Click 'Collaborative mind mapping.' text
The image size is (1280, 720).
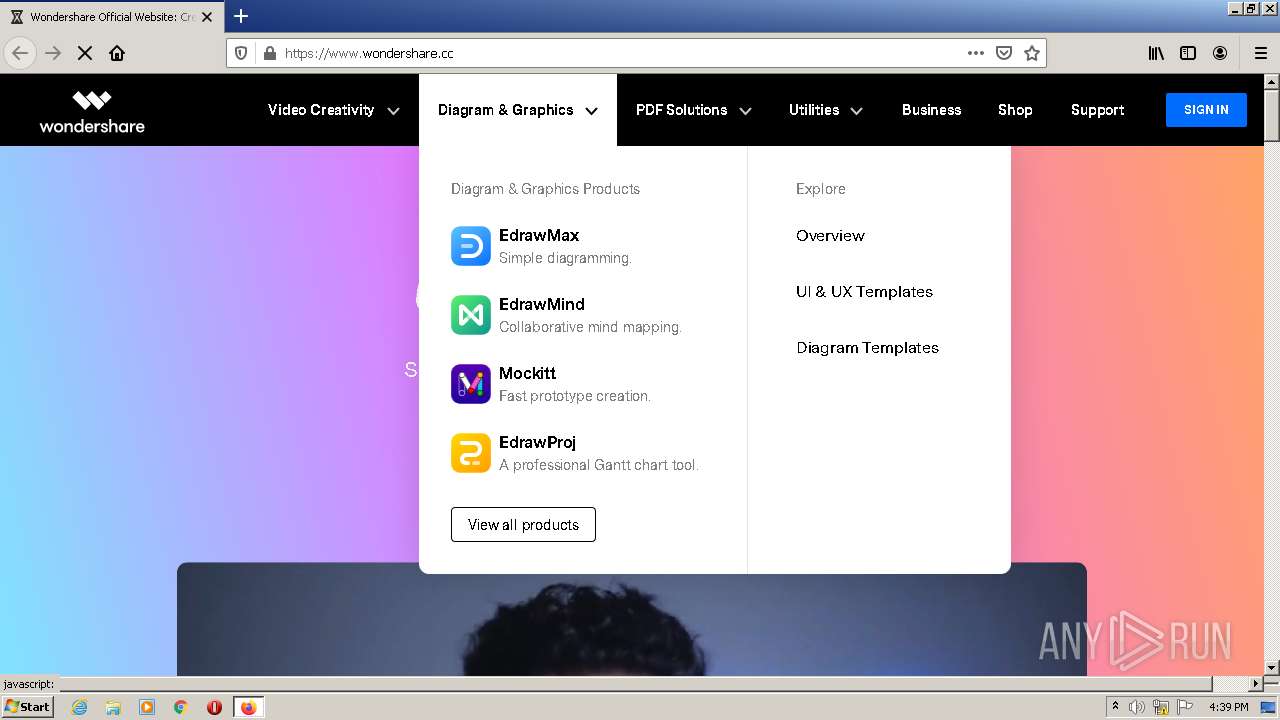(x=590, y=327)
